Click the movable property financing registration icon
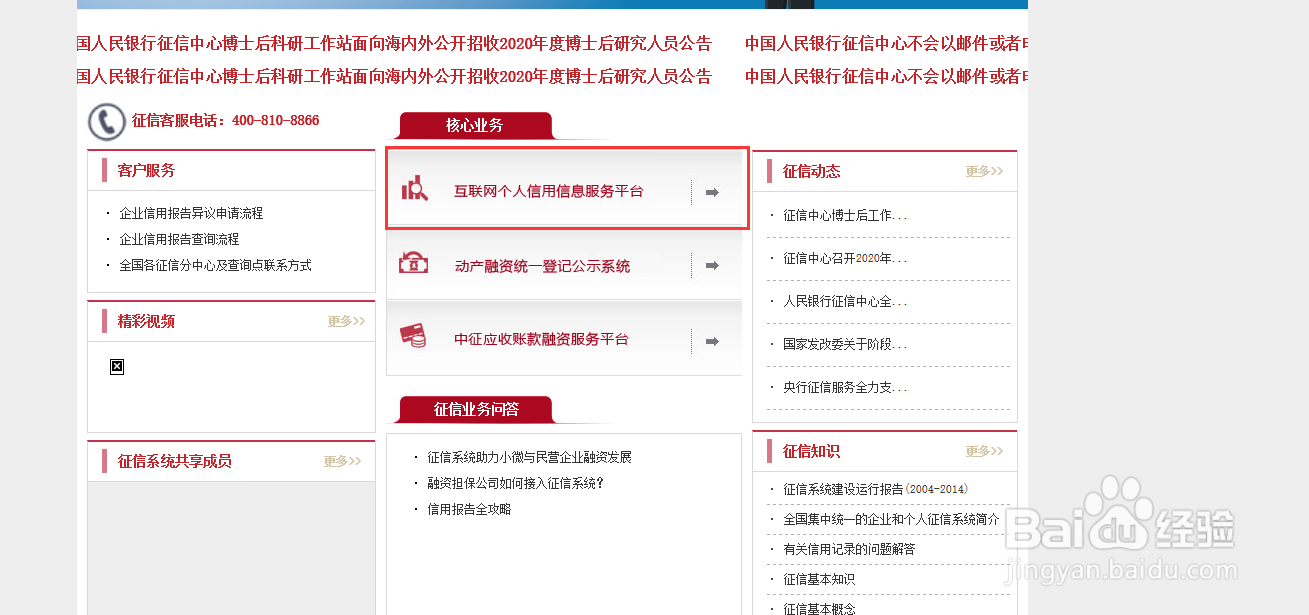 (413, 263)
